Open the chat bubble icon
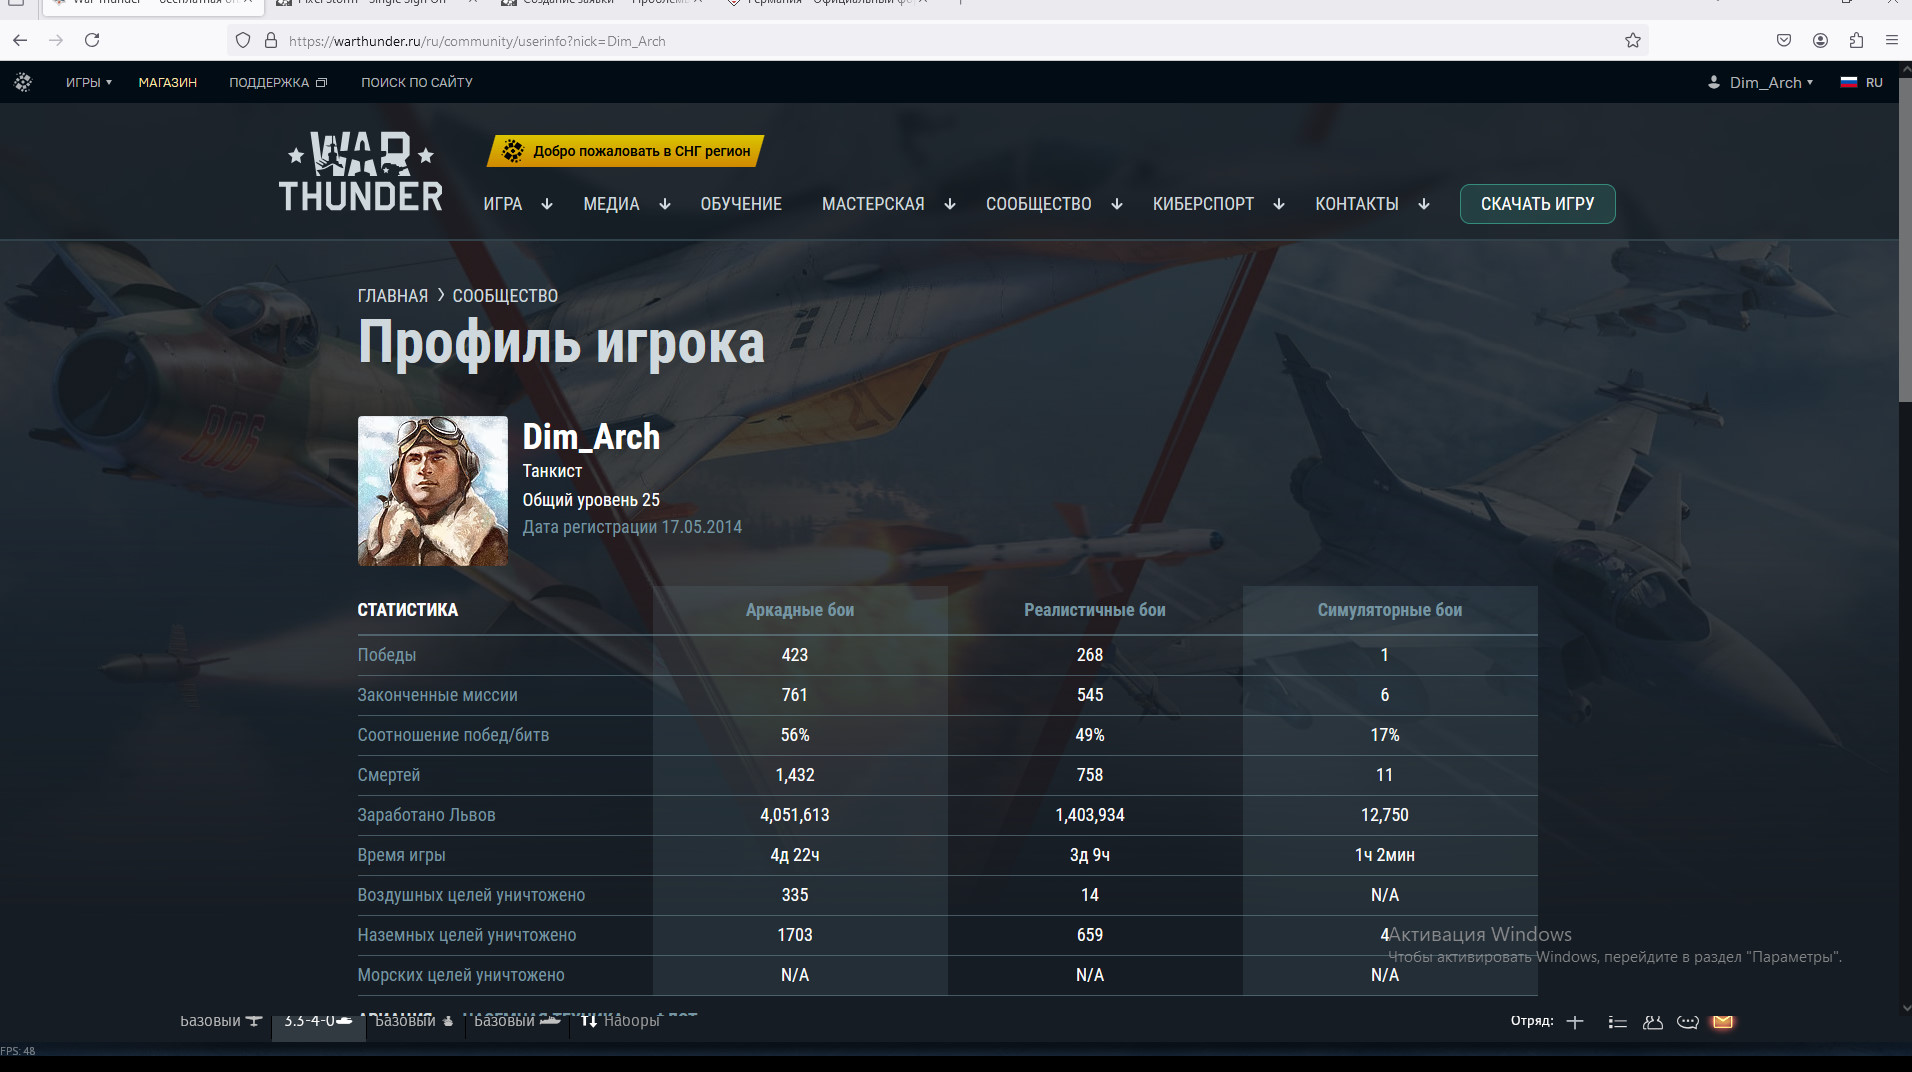 pyautogui.click(x=1688, y=1022)
